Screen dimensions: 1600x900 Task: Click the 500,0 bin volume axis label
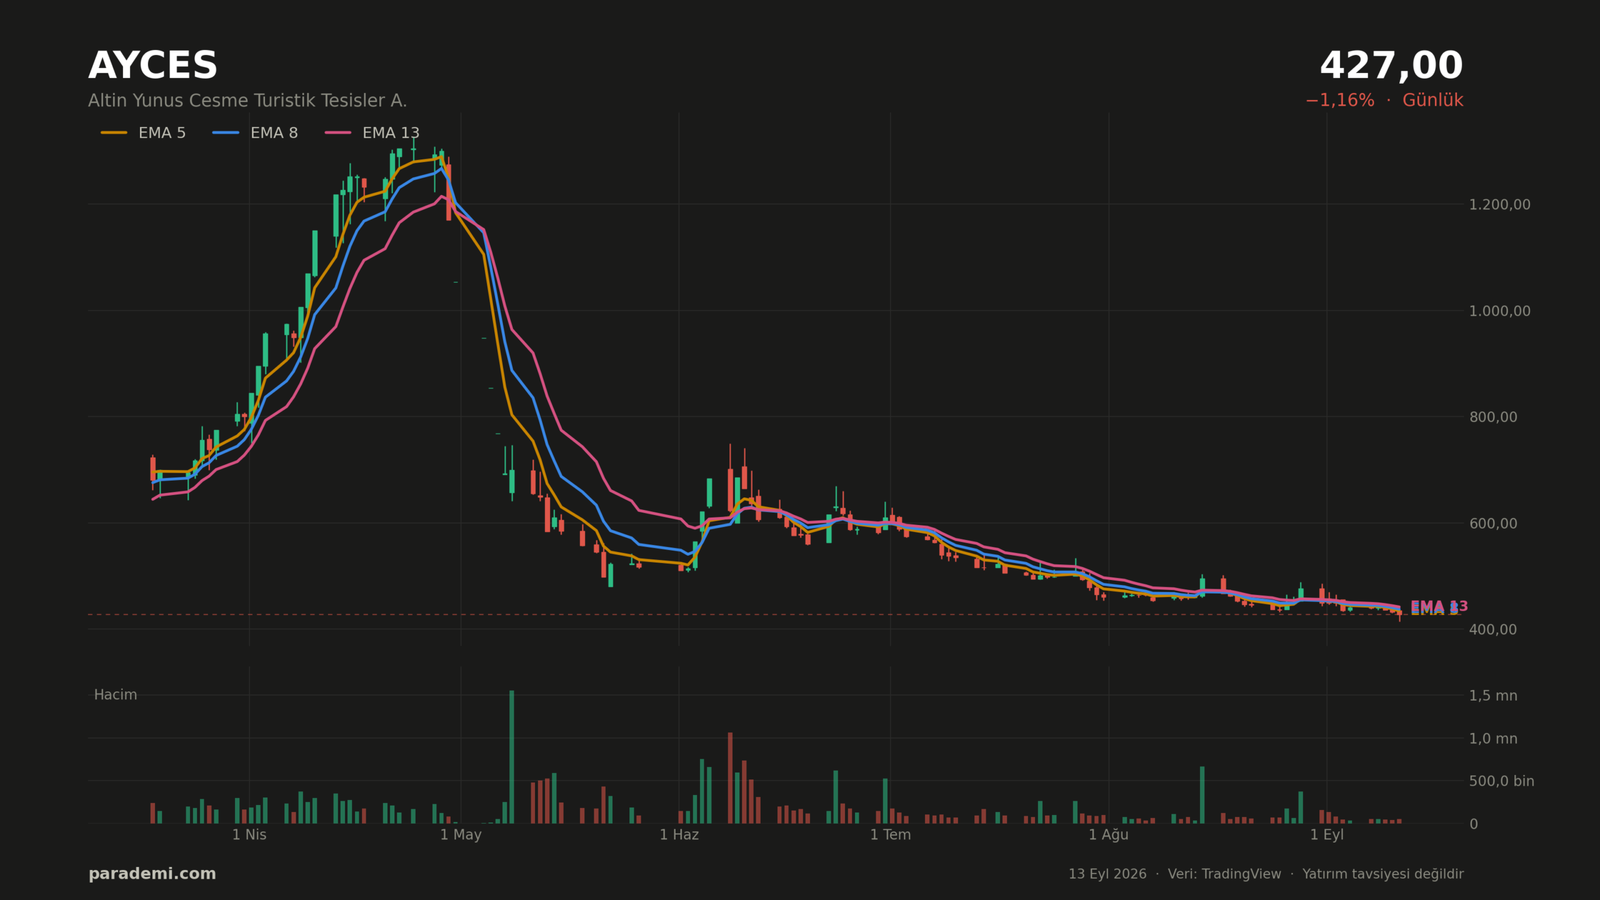pos(1501,781)
